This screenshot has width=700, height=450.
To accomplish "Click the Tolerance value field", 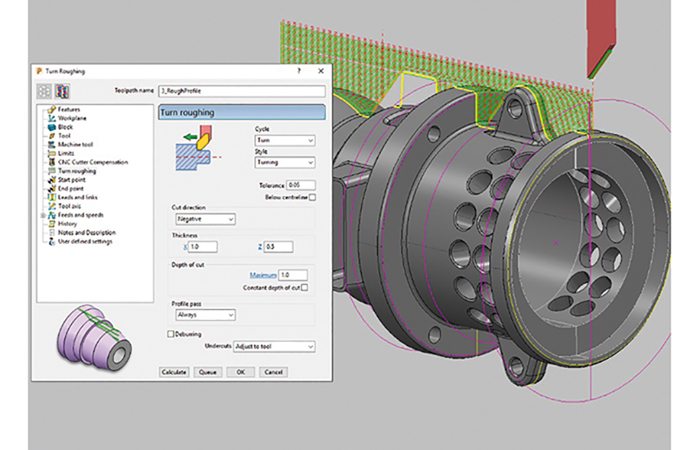I will [x=301, y=185].
